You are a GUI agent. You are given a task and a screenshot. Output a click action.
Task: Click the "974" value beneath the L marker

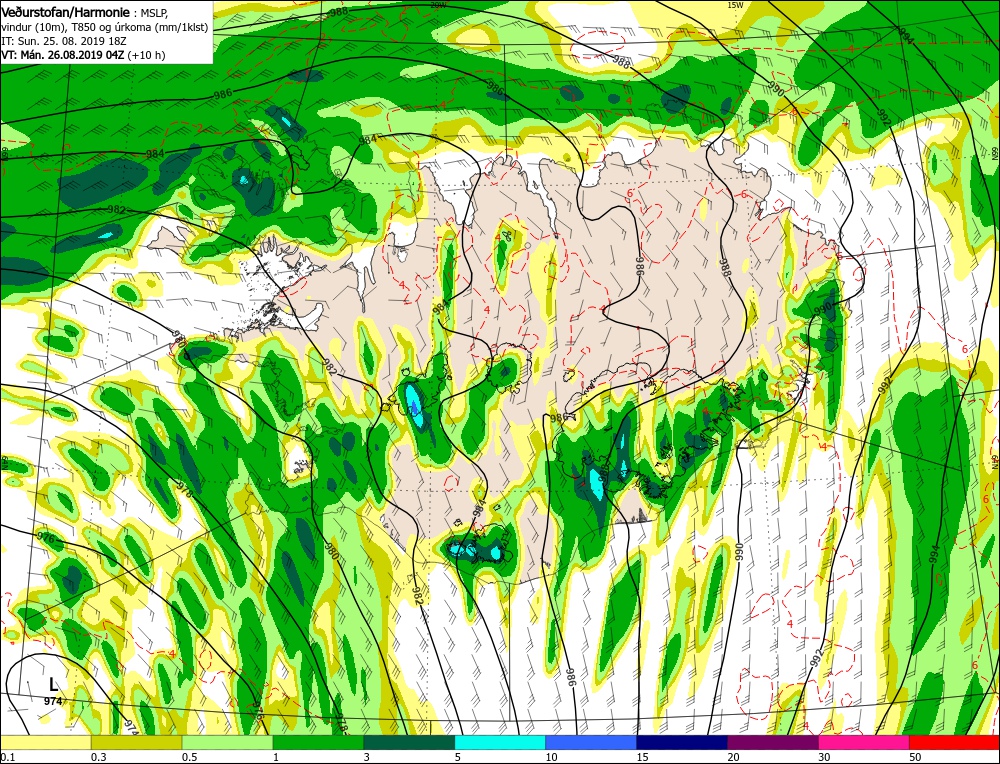click(53, 702)
